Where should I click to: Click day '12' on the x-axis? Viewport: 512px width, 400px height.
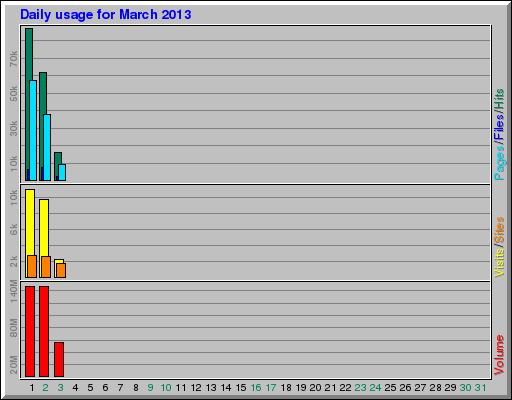(x=196, y=388)
